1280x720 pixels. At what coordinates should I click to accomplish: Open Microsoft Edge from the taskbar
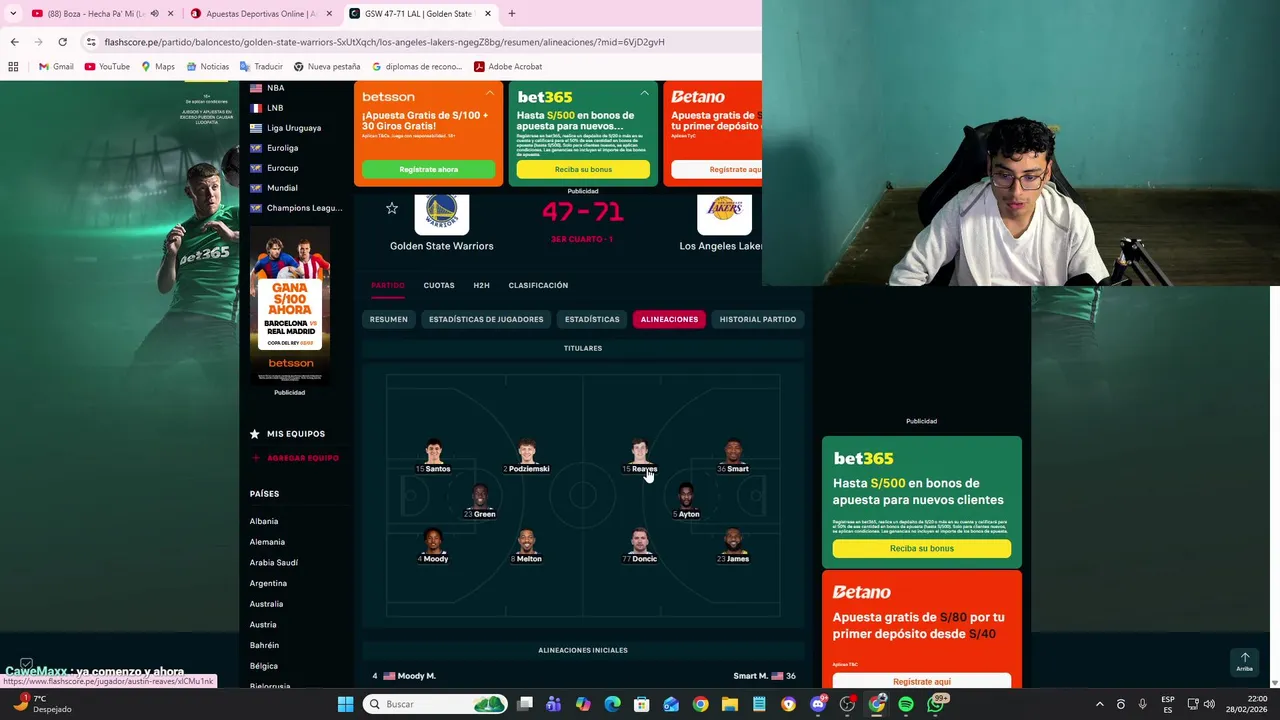[613, 704]
